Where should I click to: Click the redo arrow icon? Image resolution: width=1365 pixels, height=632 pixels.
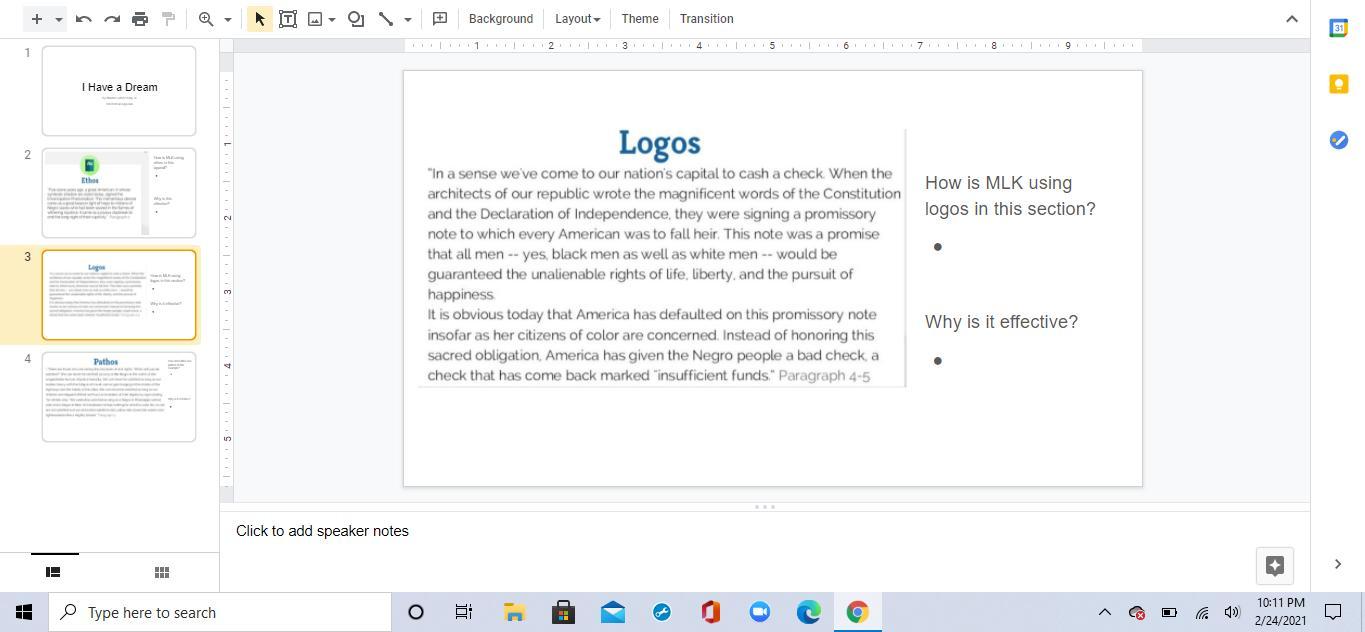(112, 19)
